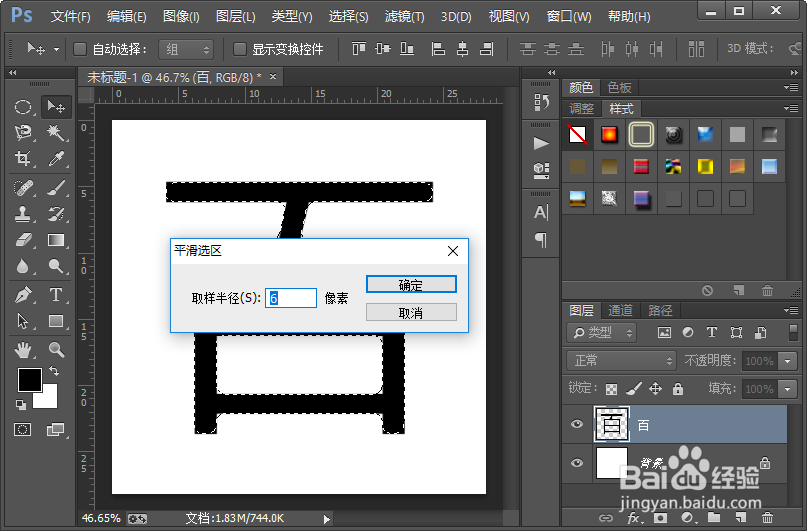807x531 pixels.
Task: Select the Blur tool
Action: (23, 266)
